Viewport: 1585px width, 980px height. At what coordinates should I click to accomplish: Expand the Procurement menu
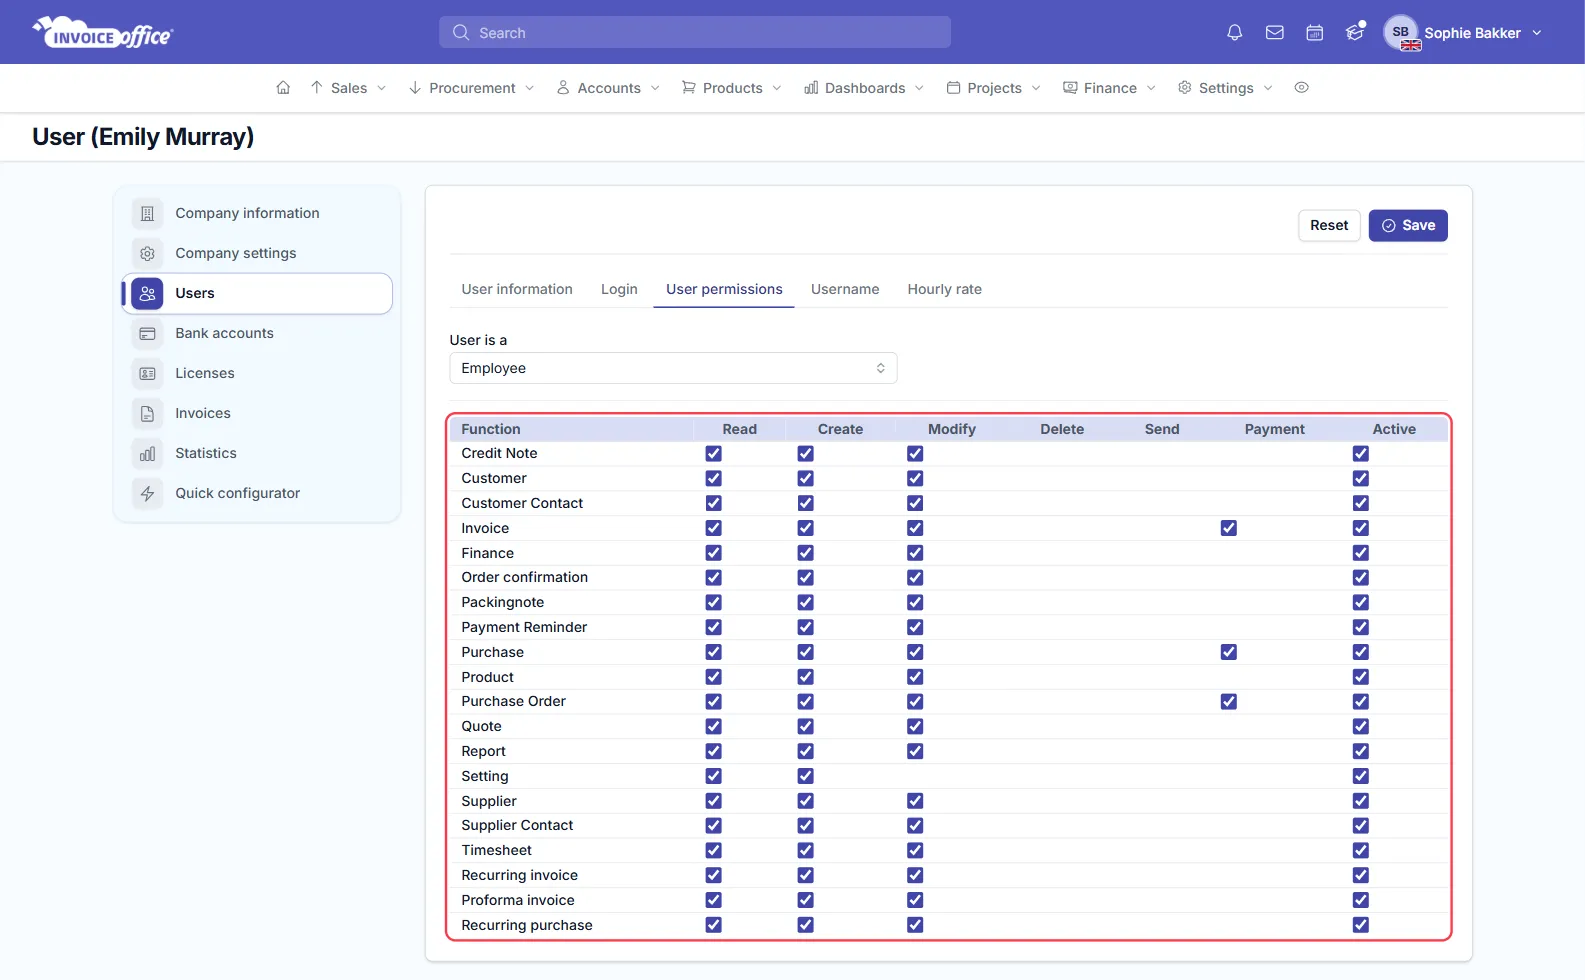tap(471, 88)
